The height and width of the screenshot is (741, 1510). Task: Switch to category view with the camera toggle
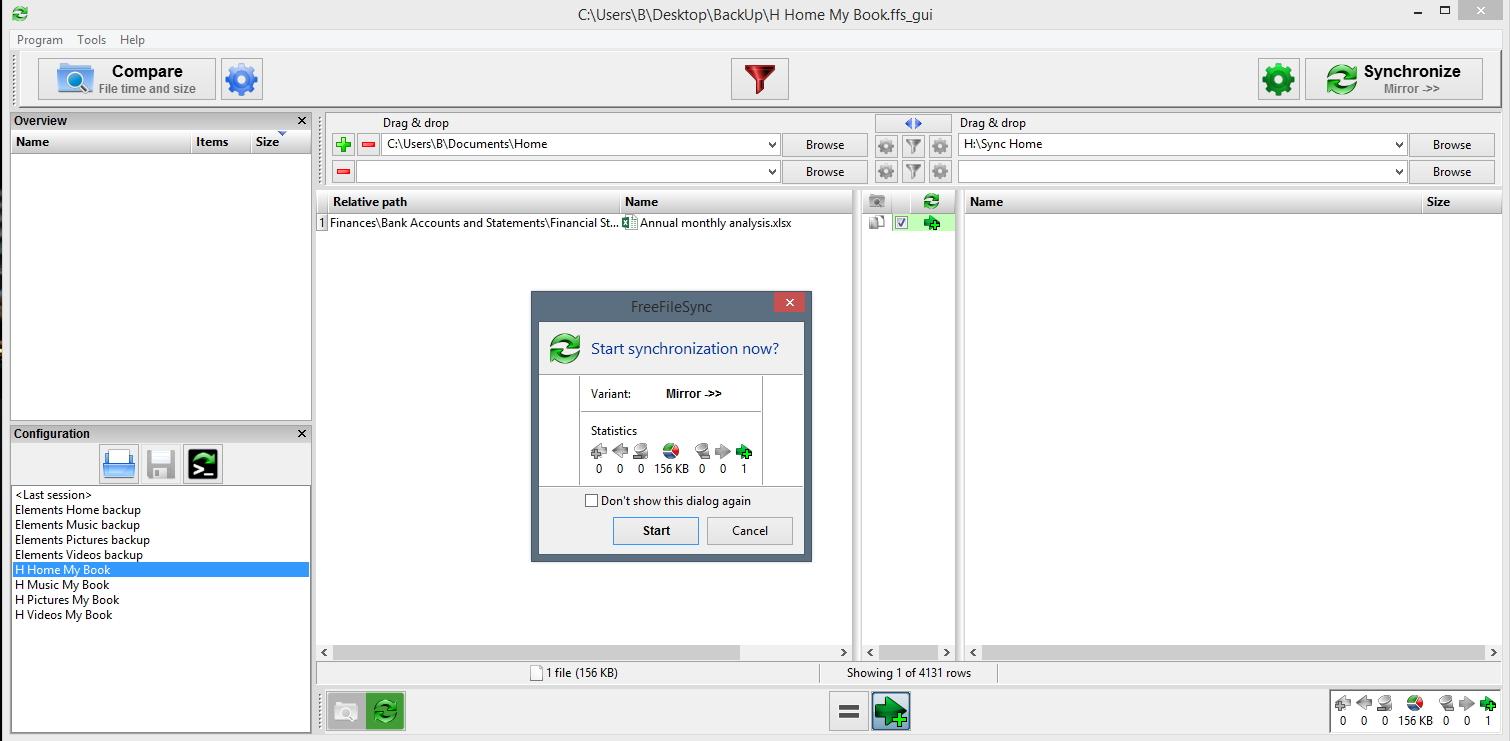[x=346, y=711]
